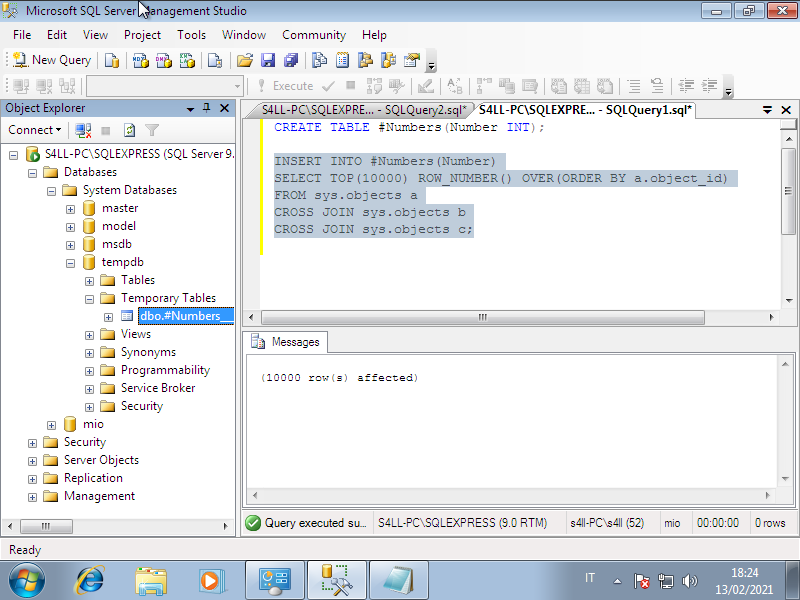Click Comment out selected lines icon
This screenshot has width=800, height=600.
coord(634,86)
